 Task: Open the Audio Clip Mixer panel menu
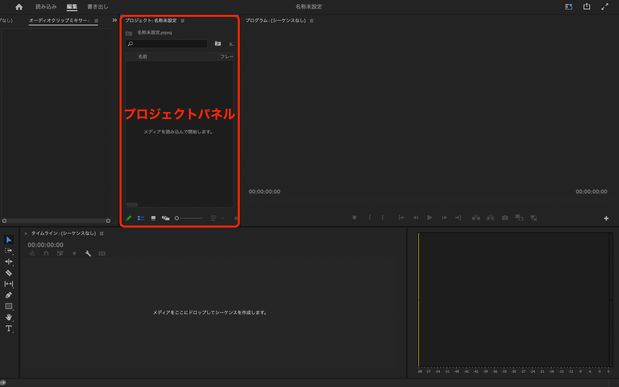coord(96,21)
